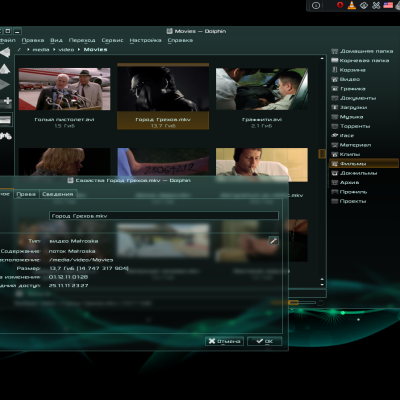Click the Отмена button
Image resolution: width=400 pixels, height=400 pixels.
[x=224, y=341]
